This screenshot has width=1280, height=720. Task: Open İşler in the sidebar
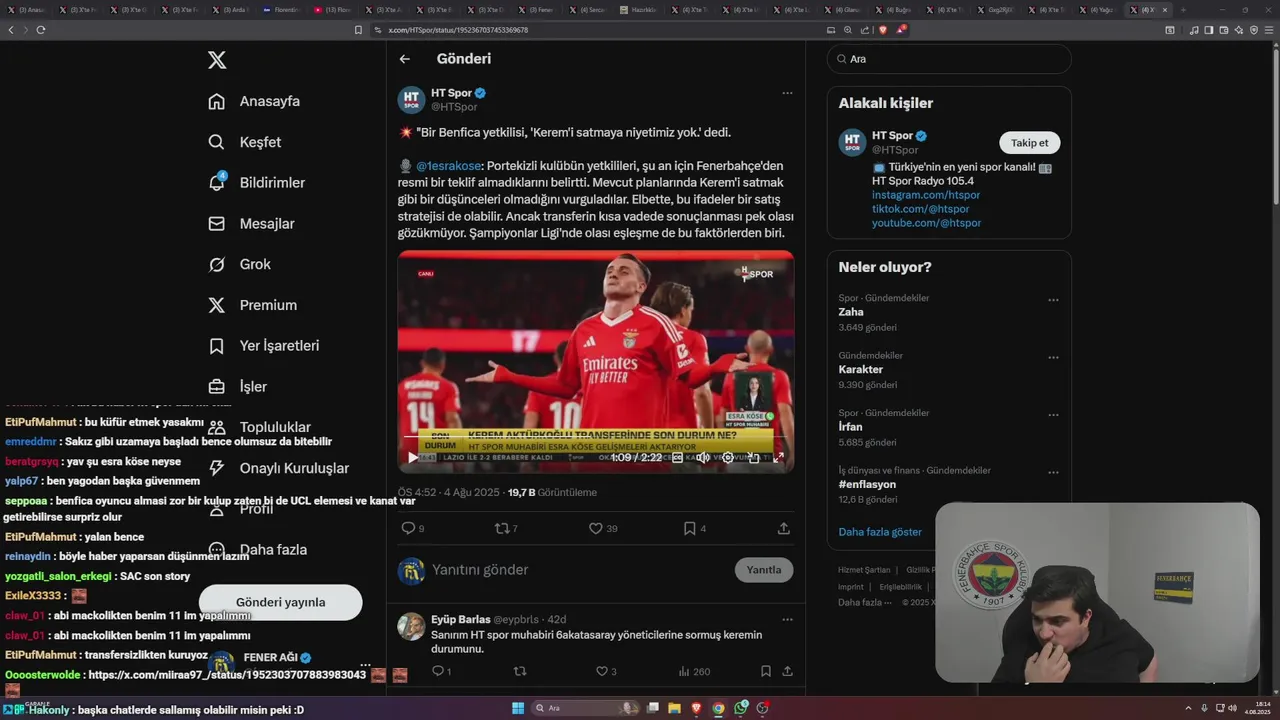237,386
